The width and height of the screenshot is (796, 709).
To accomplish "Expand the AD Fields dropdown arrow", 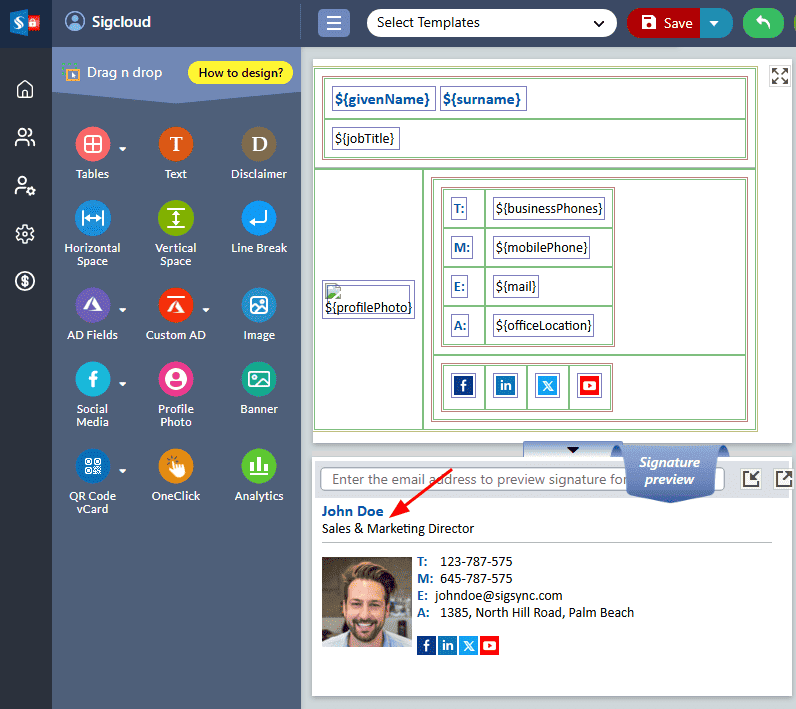I will (x=123, y=309).
